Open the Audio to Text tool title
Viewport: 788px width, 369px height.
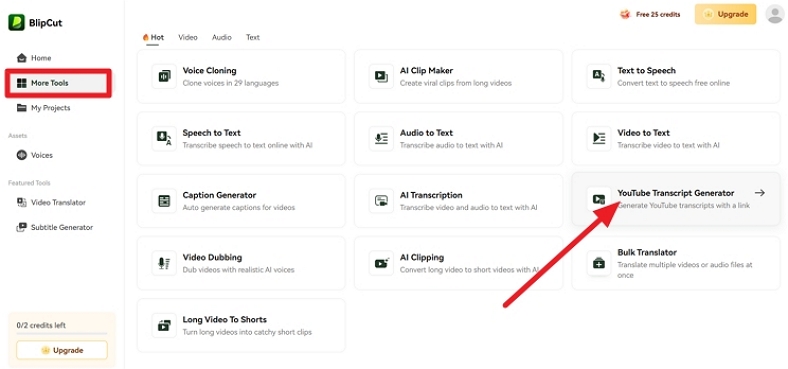pos(426,133)
